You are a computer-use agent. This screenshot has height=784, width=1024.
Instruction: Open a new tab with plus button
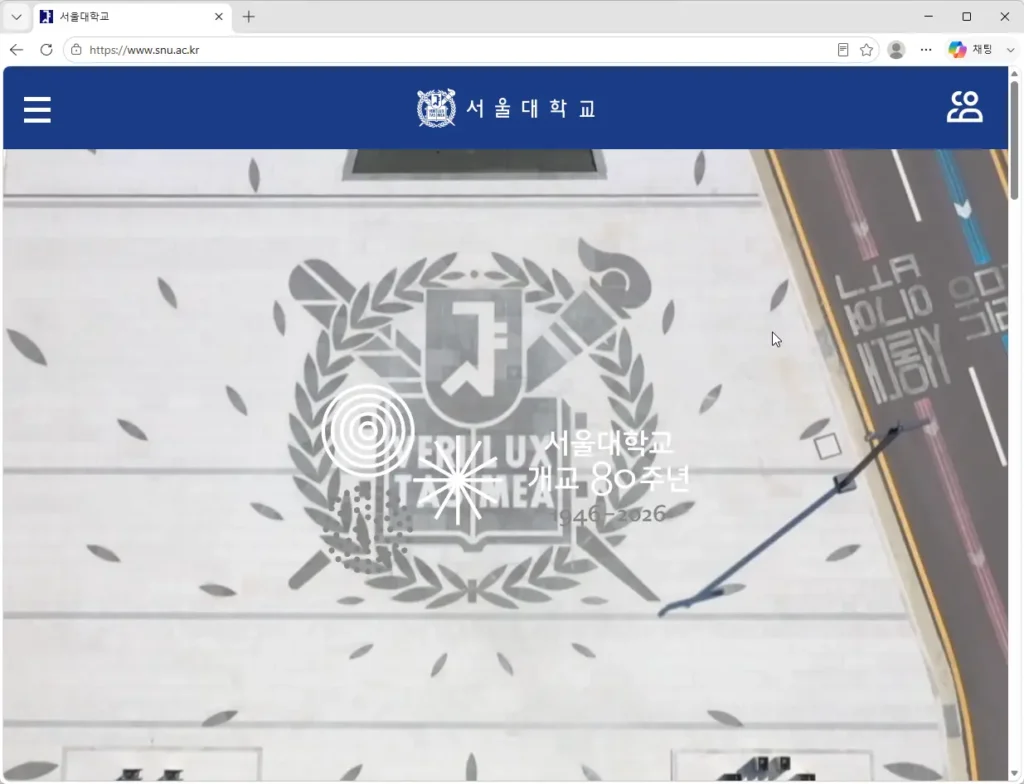click(x=249, y=17)
